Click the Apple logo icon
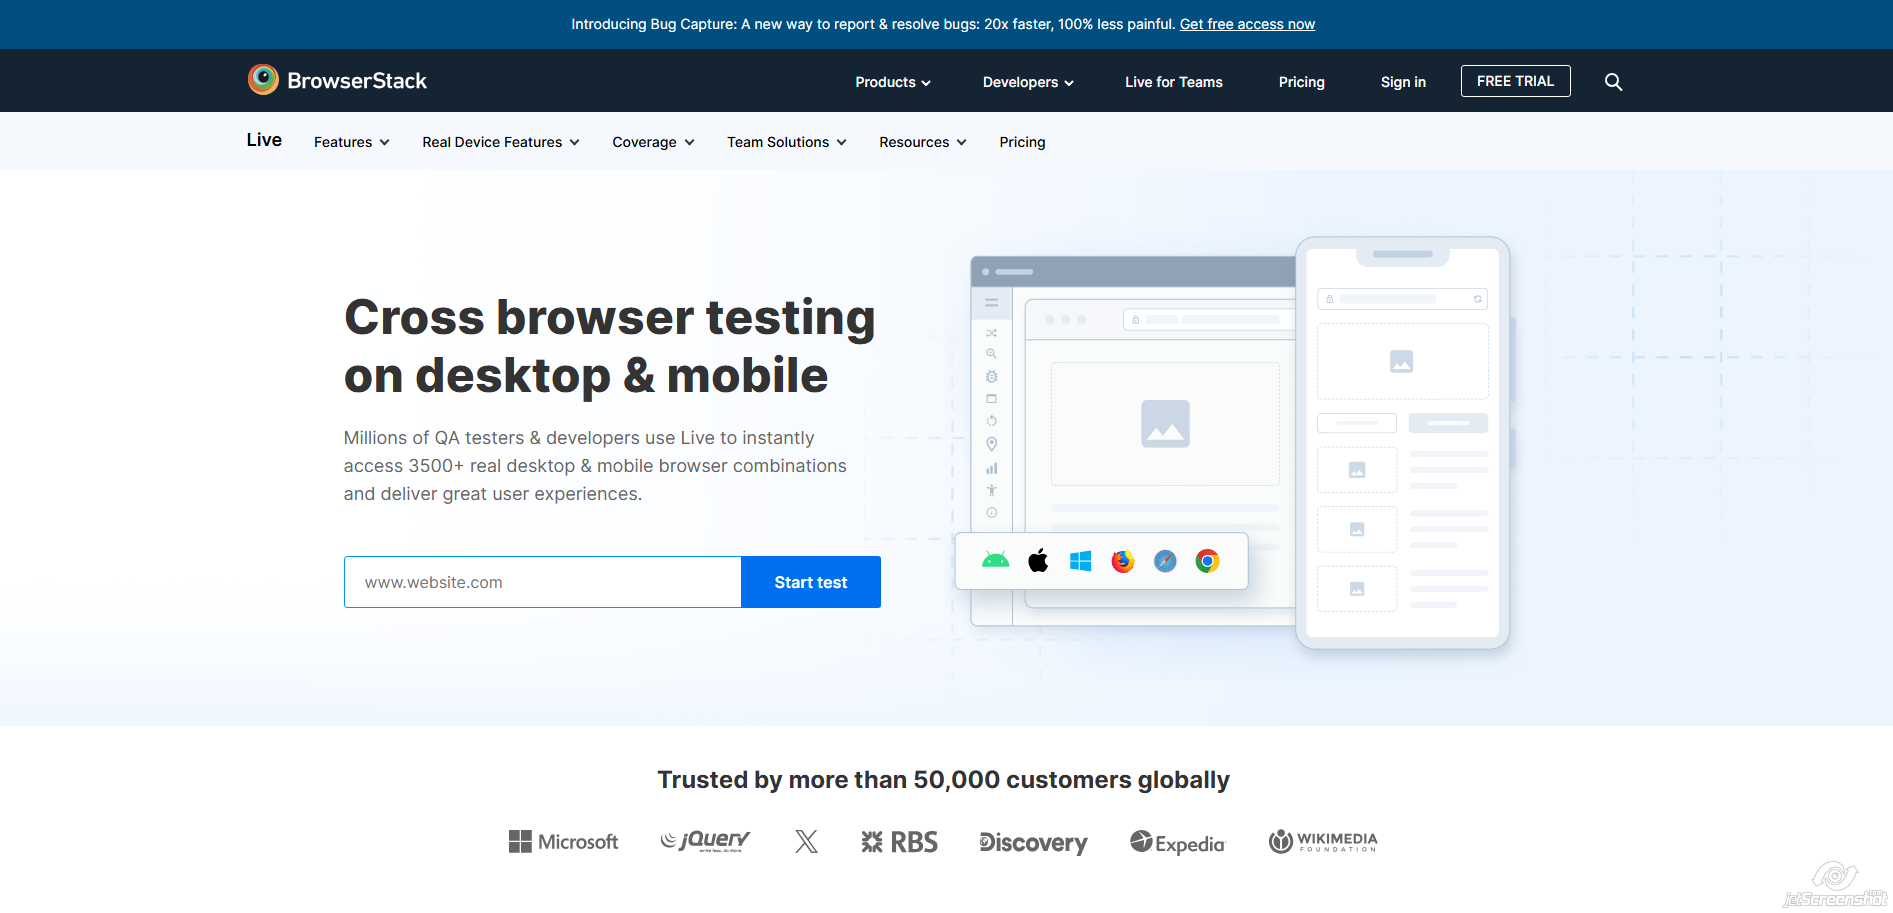The width and height of the screenshot is (1893, 913). [1038, 561]
